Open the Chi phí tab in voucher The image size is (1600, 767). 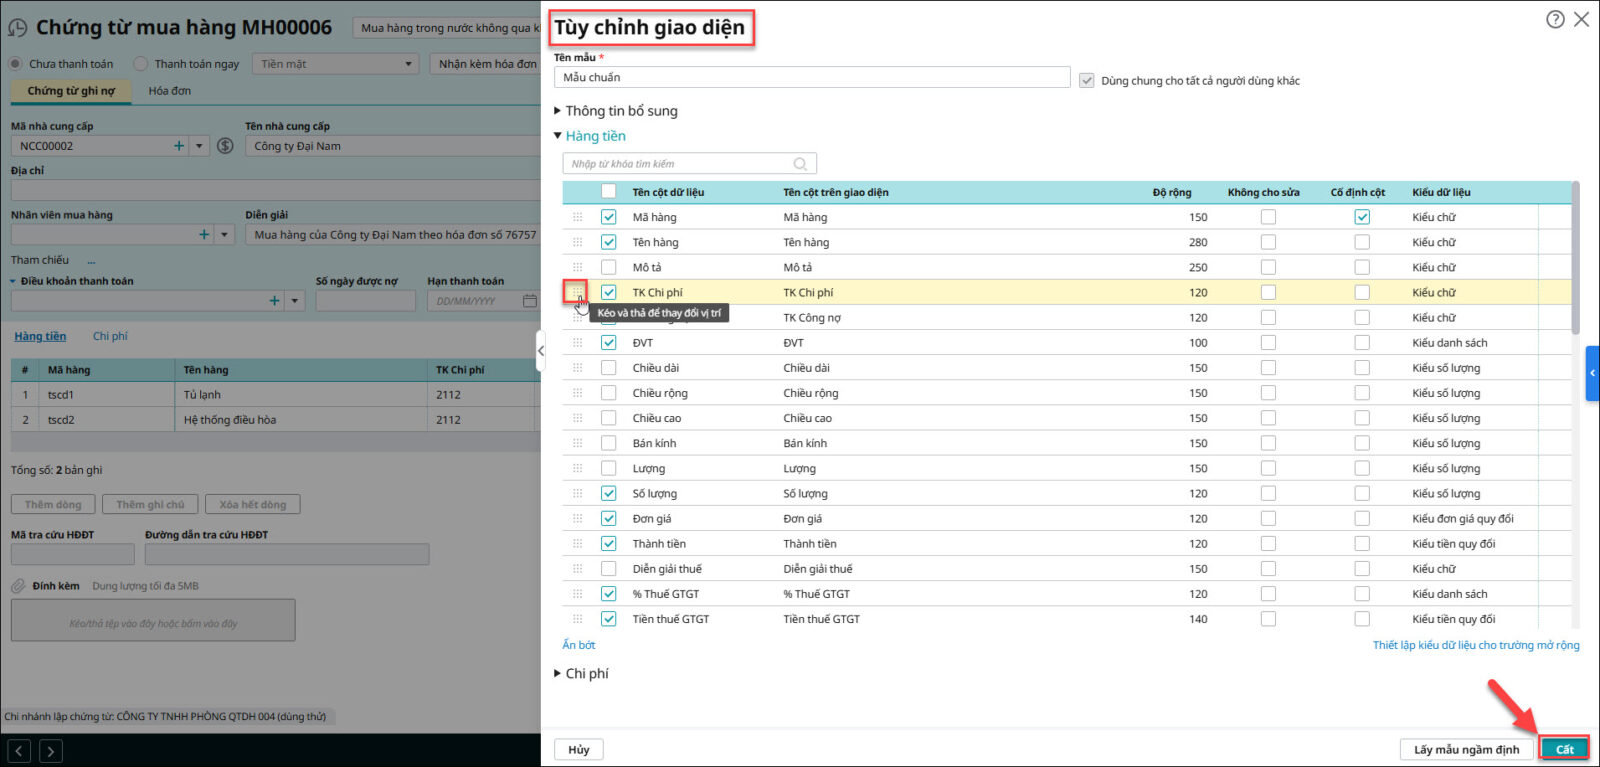click(110, 336)
